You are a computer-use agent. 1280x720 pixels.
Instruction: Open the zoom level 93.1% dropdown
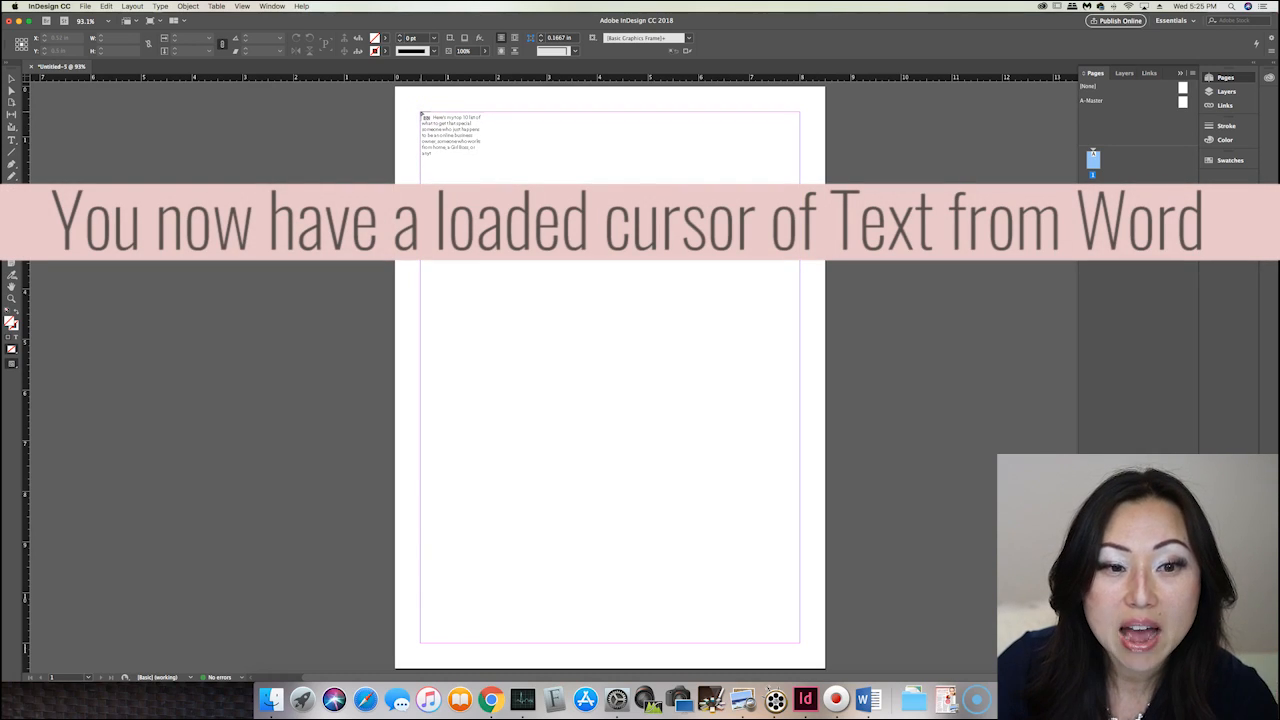pos(107,21)
